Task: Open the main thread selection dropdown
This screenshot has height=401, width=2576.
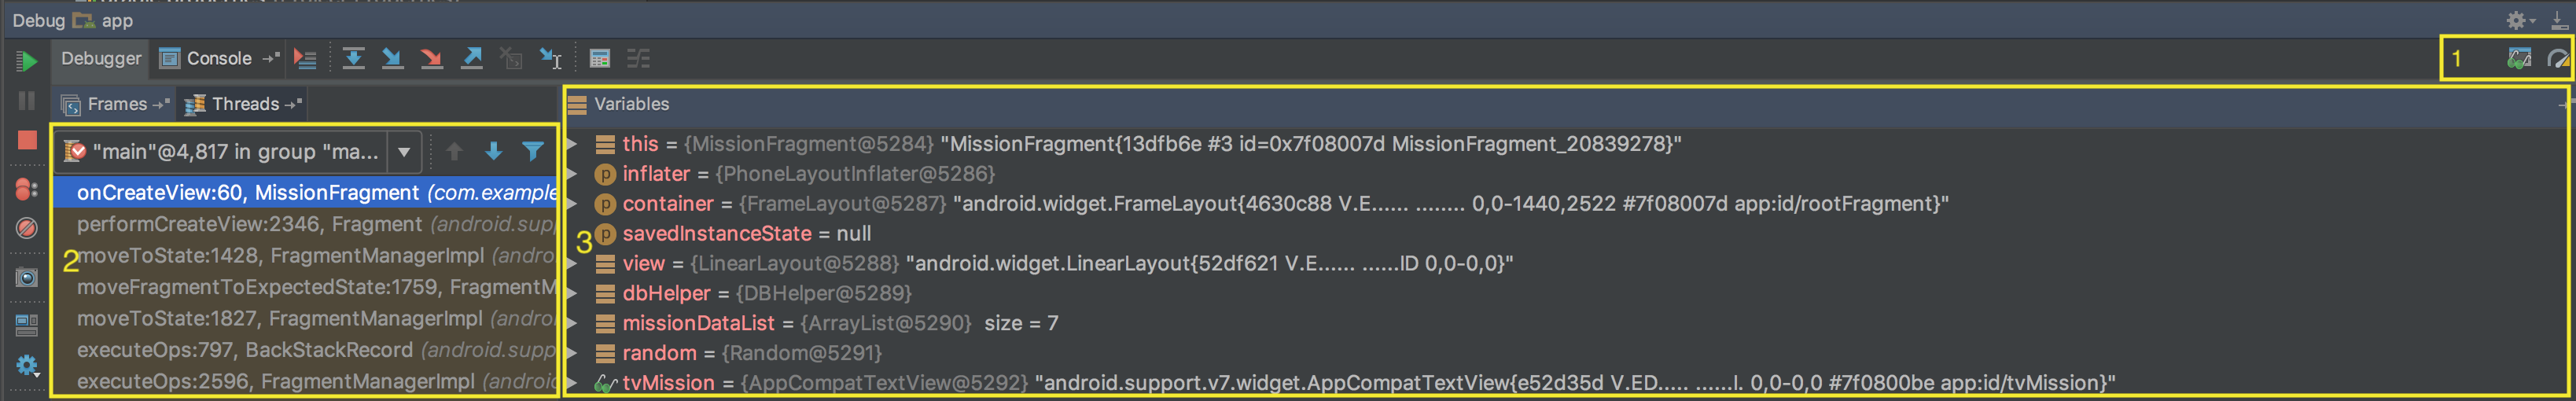Action: click(404, 152)
